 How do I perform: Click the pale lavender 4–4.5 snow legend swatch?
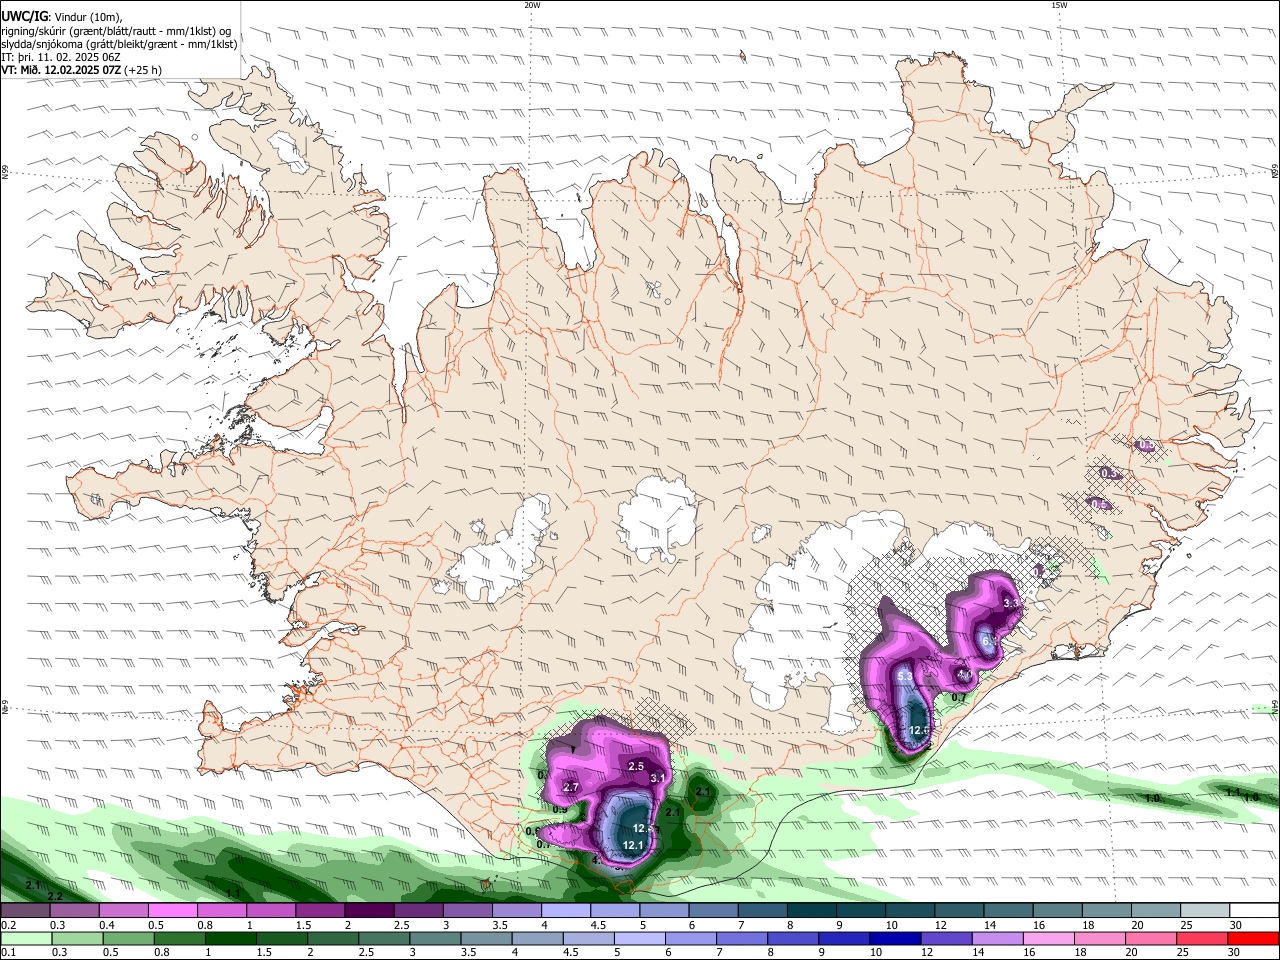pyautogui.click(x=564, y=911)
